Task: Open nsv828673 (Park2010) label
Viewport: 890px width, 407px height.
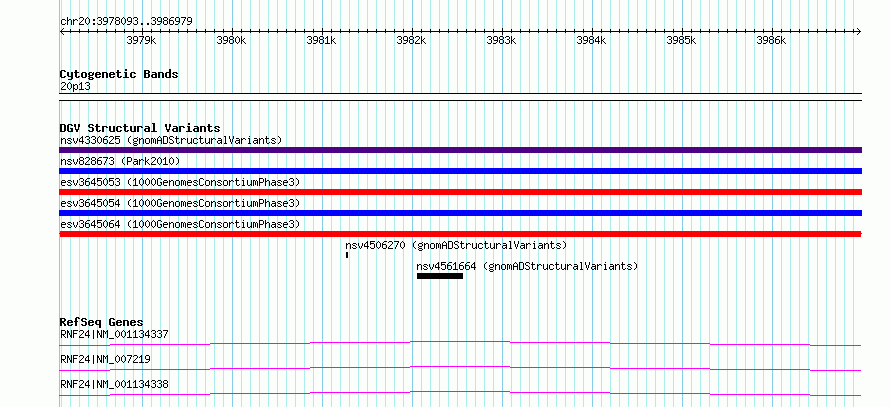Action: tap(120, 162)
